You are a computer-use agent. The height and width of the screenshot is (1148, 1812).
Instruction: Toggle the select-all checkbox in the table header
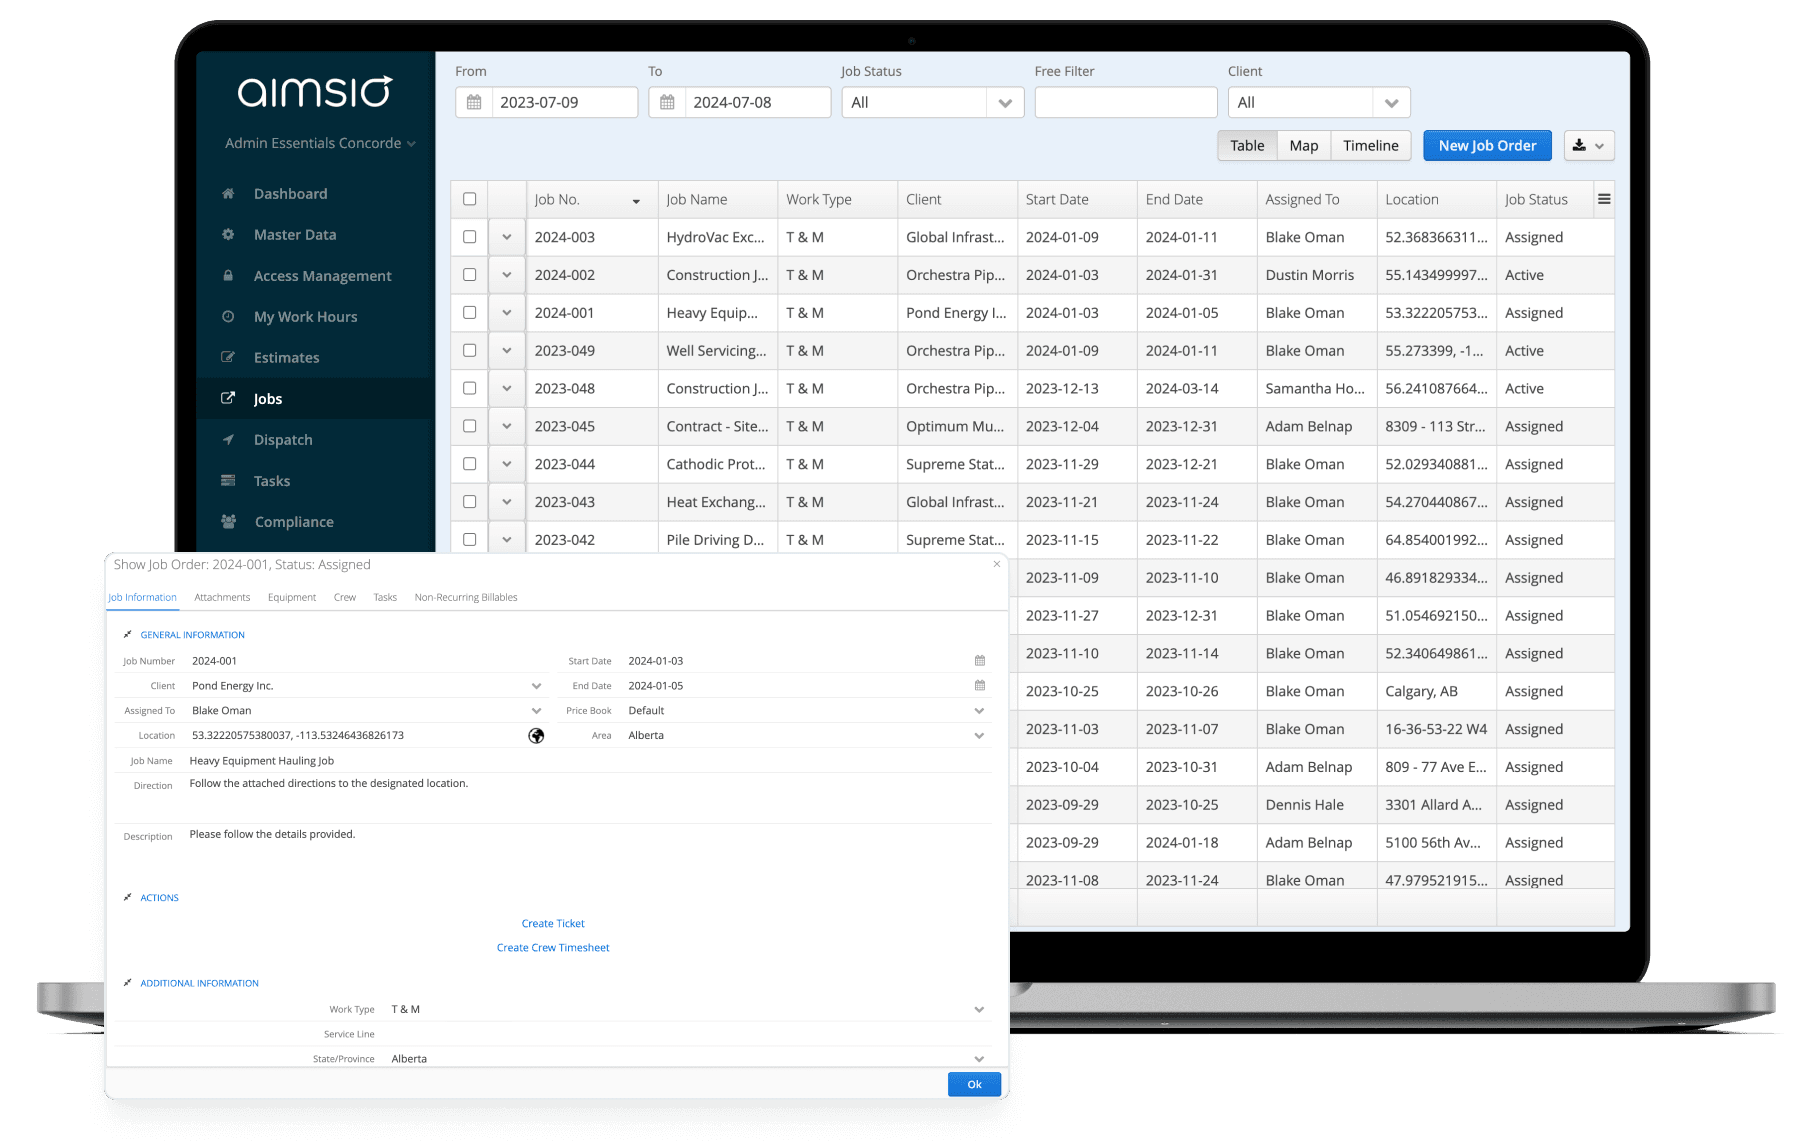click(469, 199)
